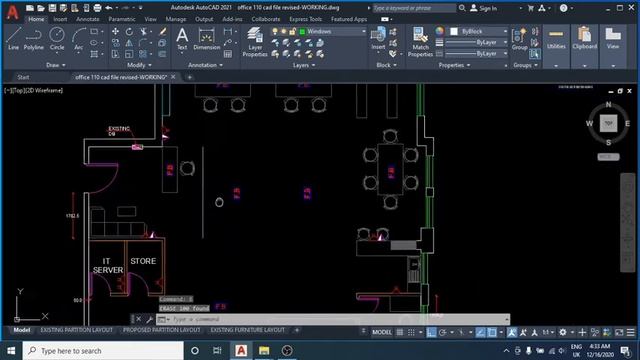Toggle polar tracking
Screen dimensions: 640x360
click(x=443, y=333)
